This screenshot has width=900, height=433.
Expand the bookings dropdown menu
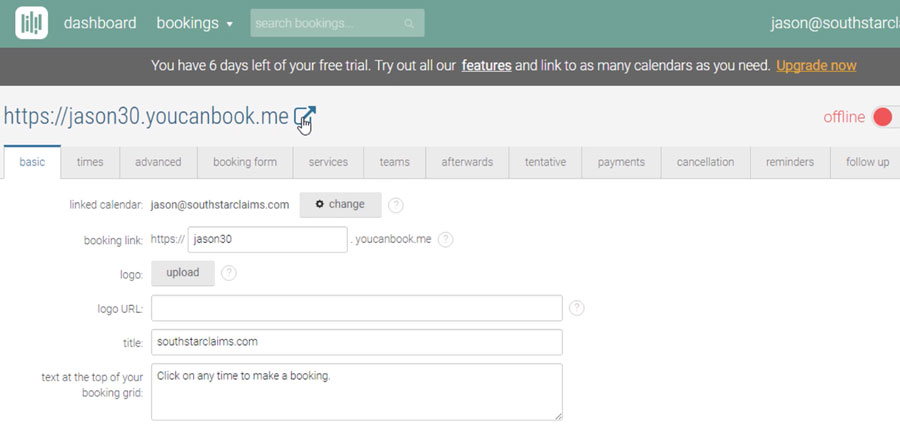(x=195, y=24)
